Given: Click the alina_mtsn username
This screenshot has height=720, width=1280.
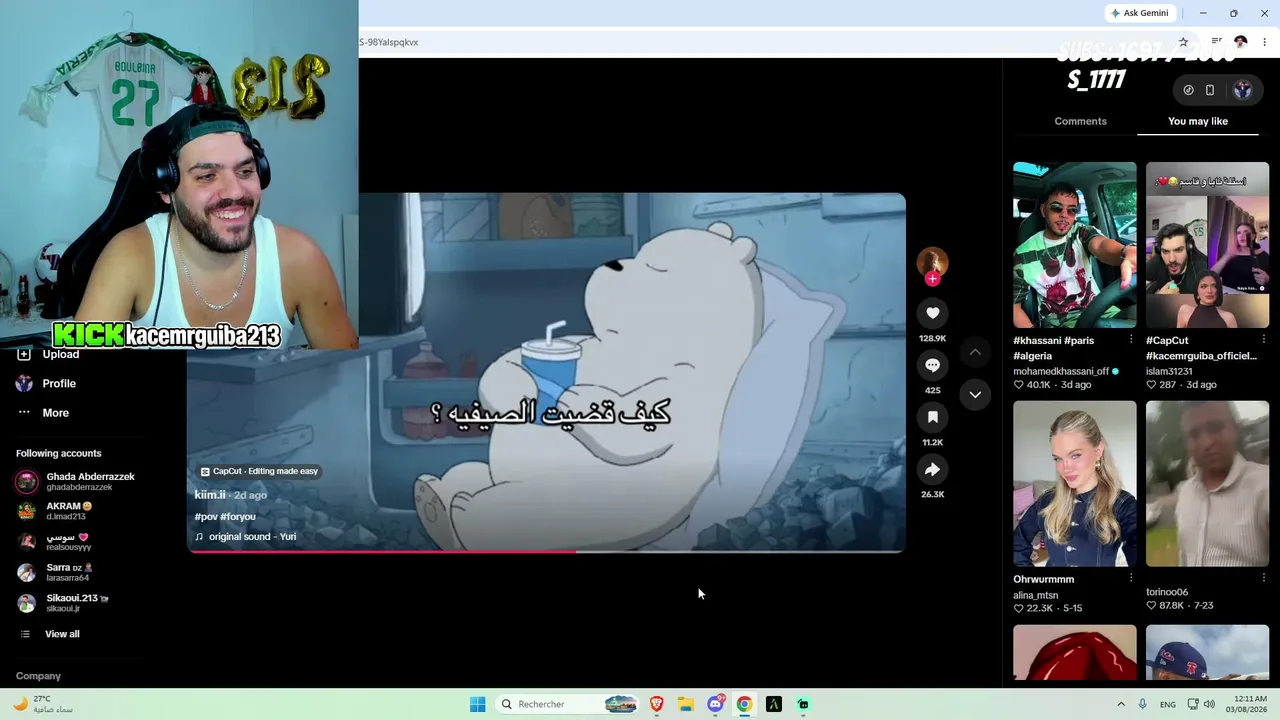Looking at the screenshot, I should point(1036,595).
